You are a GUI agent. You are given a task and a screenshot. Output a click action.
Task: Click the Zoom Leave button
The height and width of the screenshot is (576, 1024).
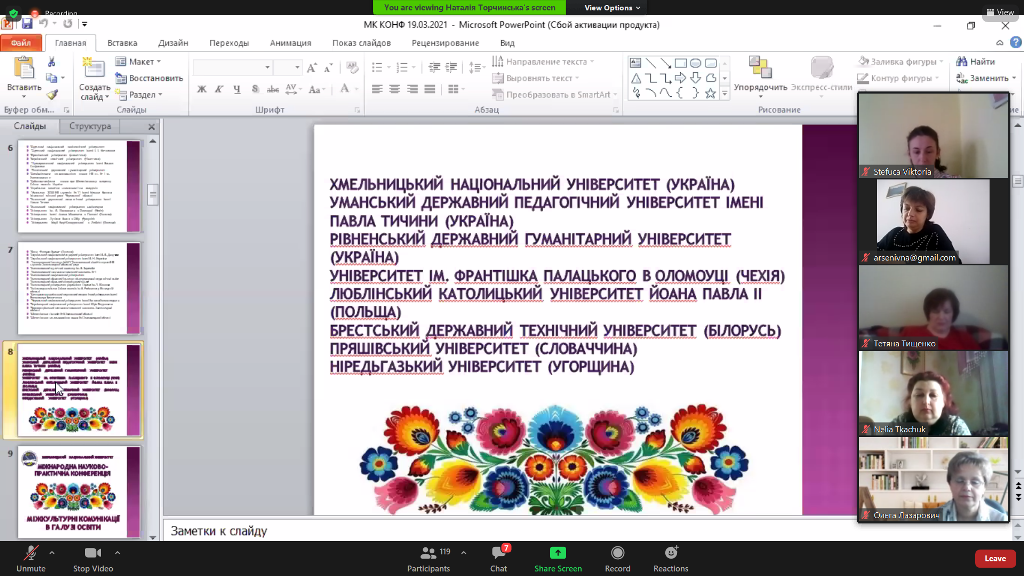pyautogui.click(x=995, y=558)
